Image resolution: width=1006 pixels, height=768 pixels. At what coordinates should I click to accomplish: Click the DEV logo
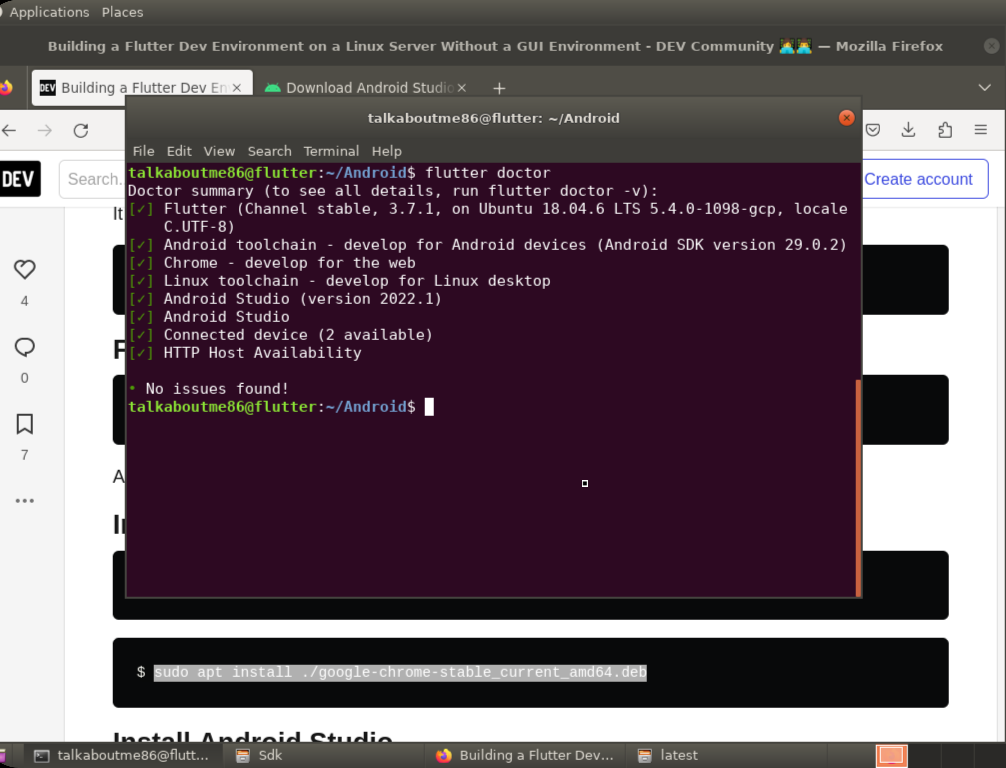[19, 179]
